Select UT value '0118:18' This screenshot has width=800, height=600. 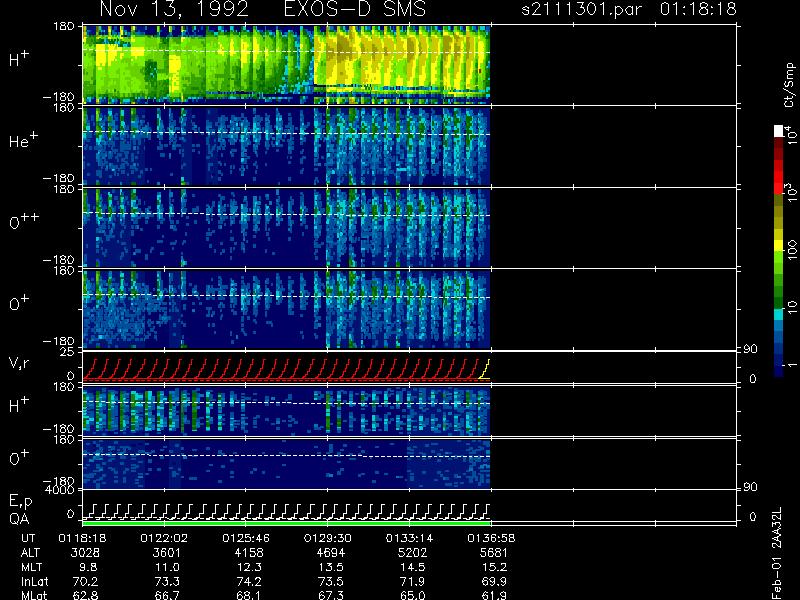[x=82, y=538]
